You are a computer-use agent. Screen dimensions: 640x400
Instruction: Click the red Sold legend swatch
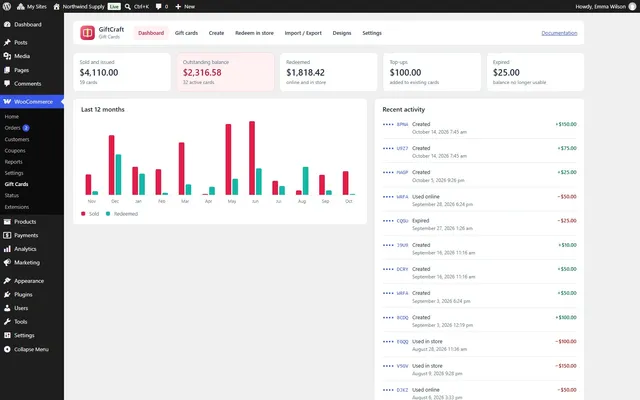click(x=83, y=213)
